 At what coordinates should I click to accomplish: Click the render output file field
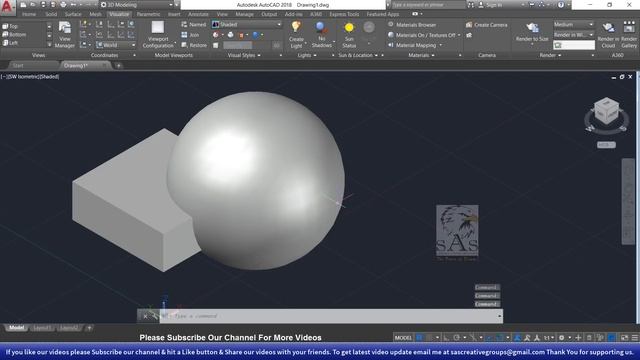573,45
